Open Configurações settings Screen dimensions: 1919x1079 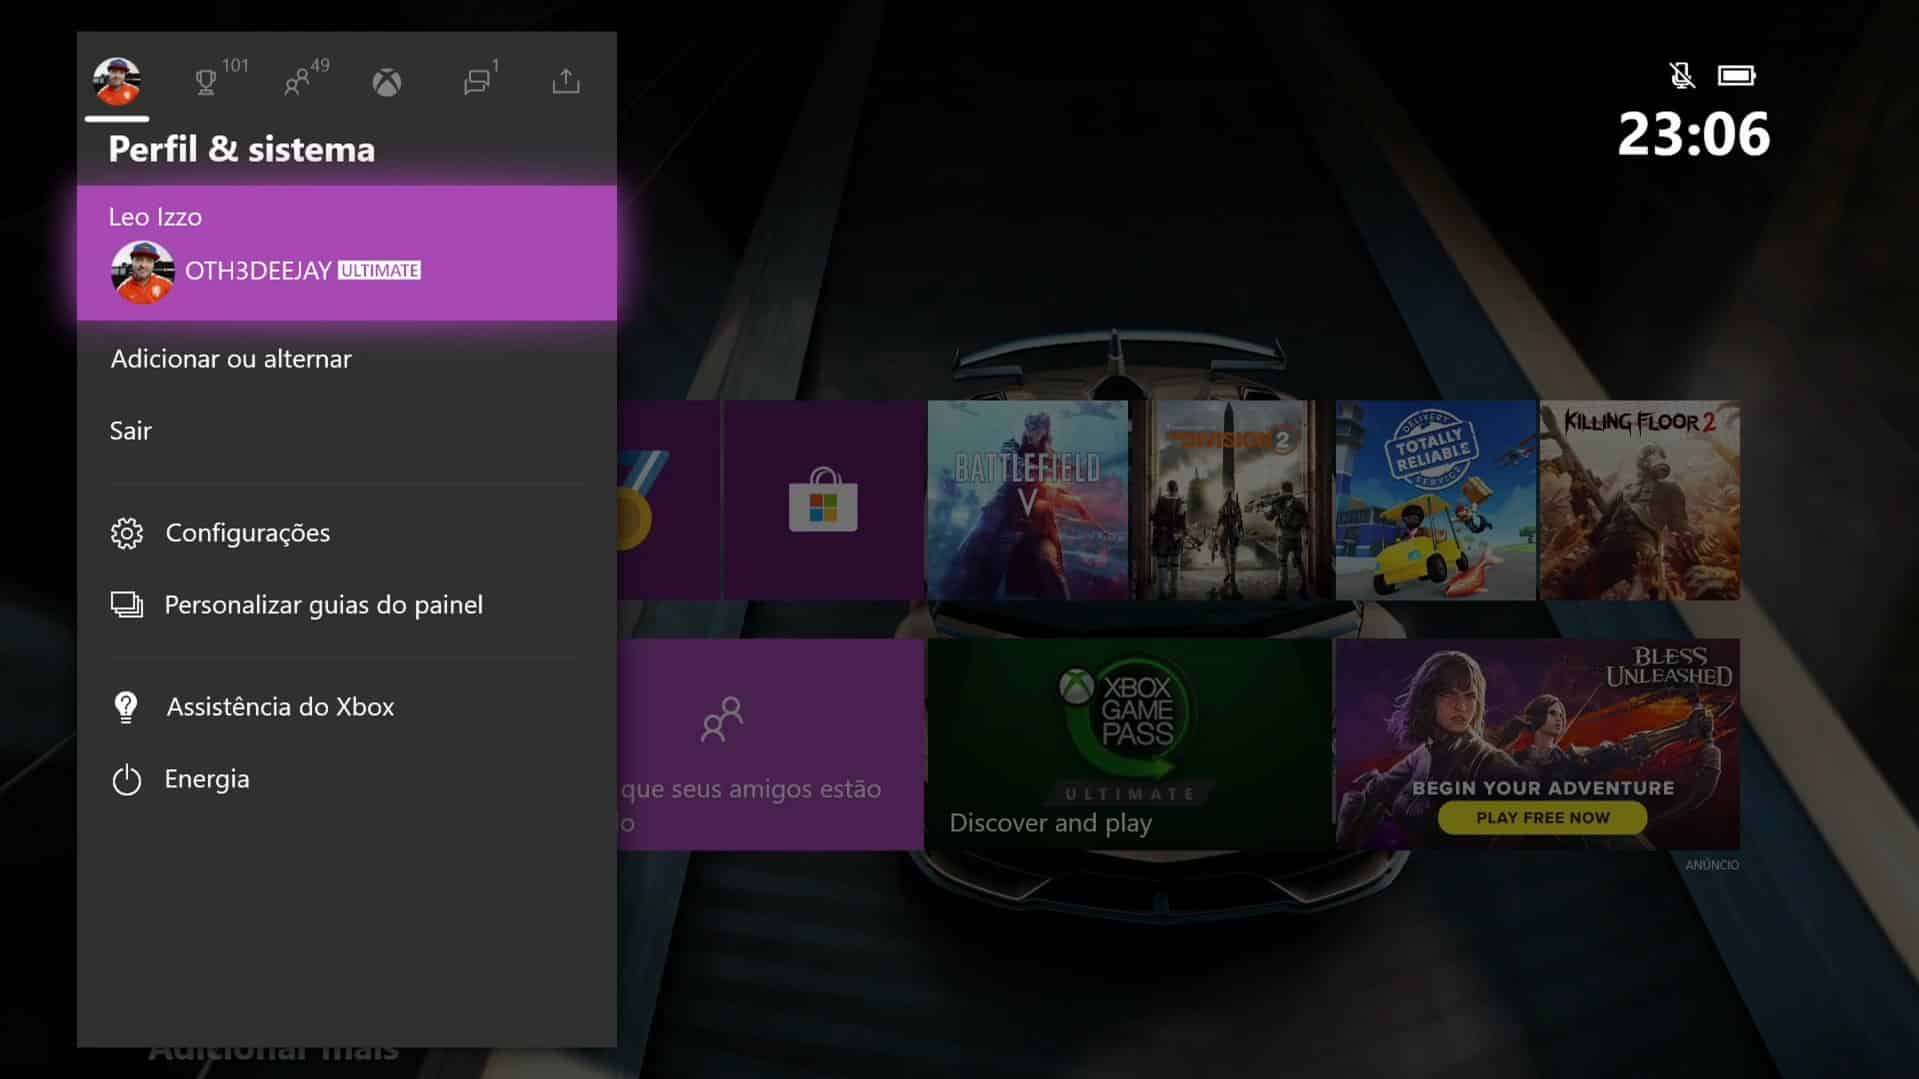pos(347,533)
